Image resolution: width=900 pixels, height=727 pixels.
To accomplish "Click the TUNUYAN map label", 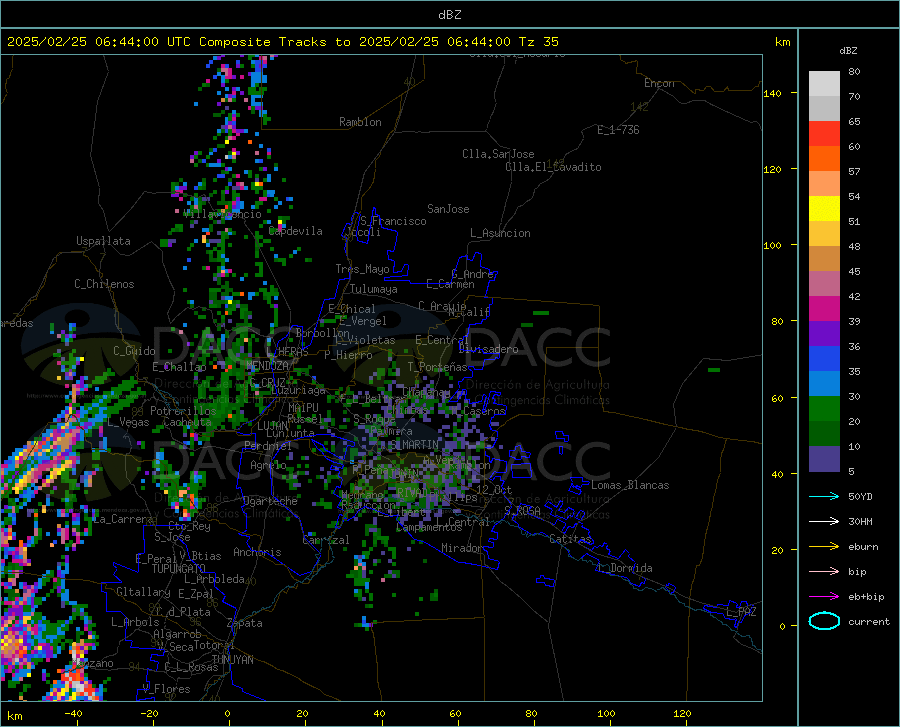I will 232,659.
